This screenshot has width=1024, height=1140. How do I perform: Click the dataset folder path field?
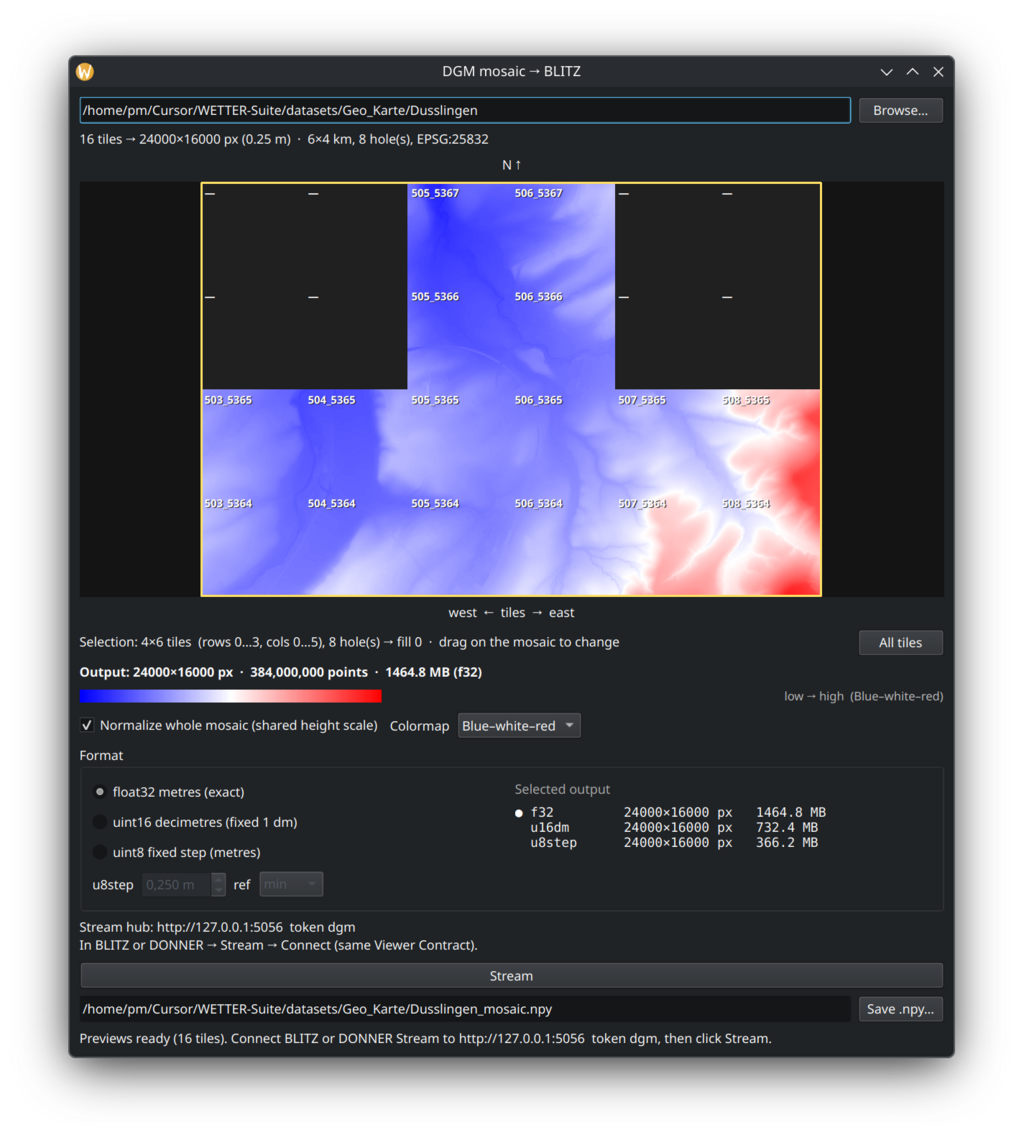(x=465, y=111)
